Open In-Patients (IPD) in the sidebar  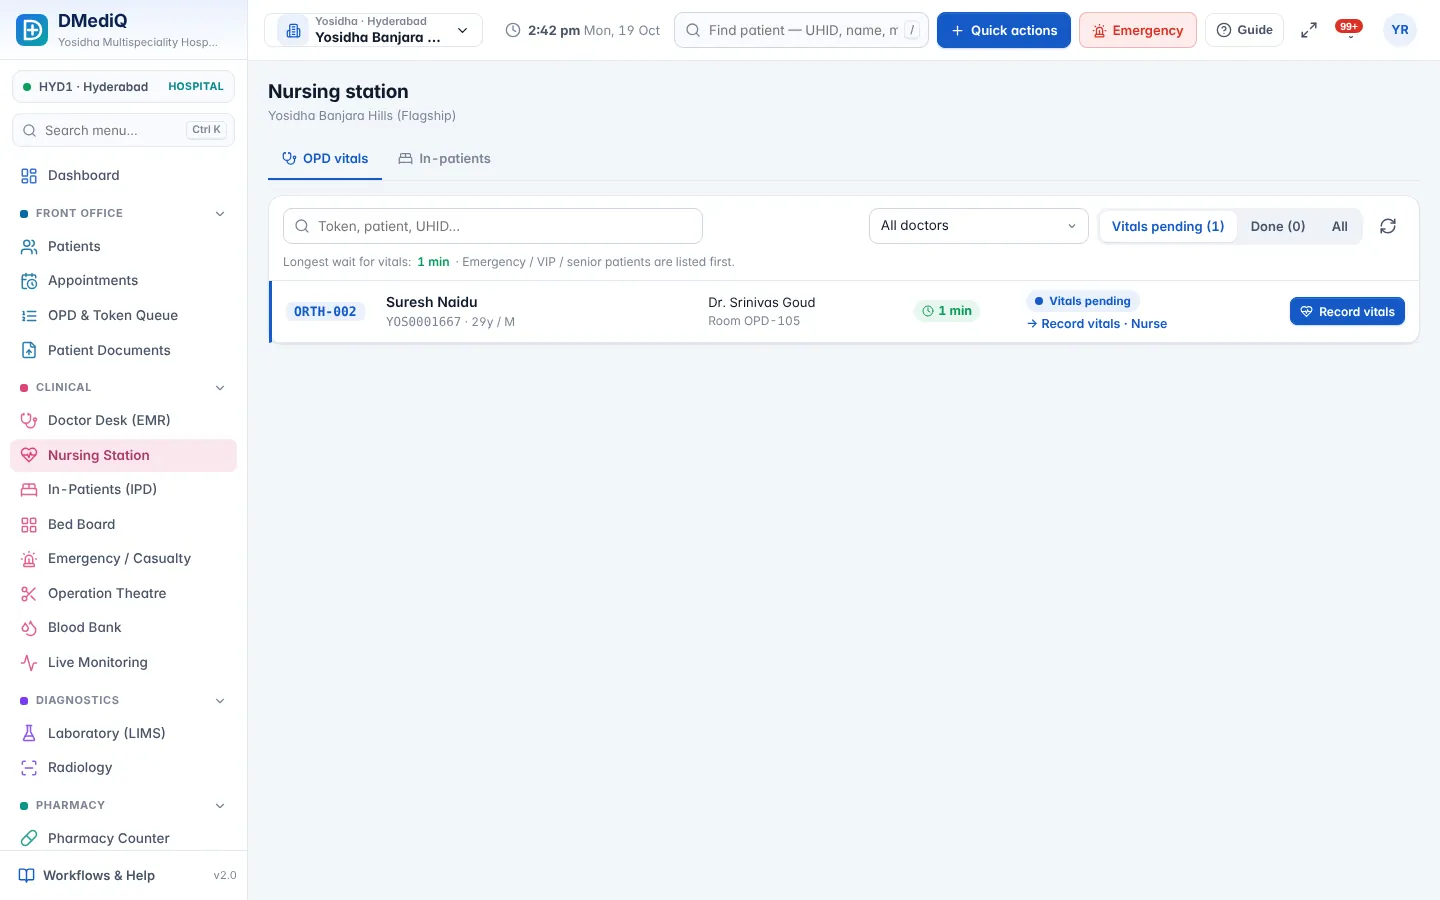[x=123, y=489]
